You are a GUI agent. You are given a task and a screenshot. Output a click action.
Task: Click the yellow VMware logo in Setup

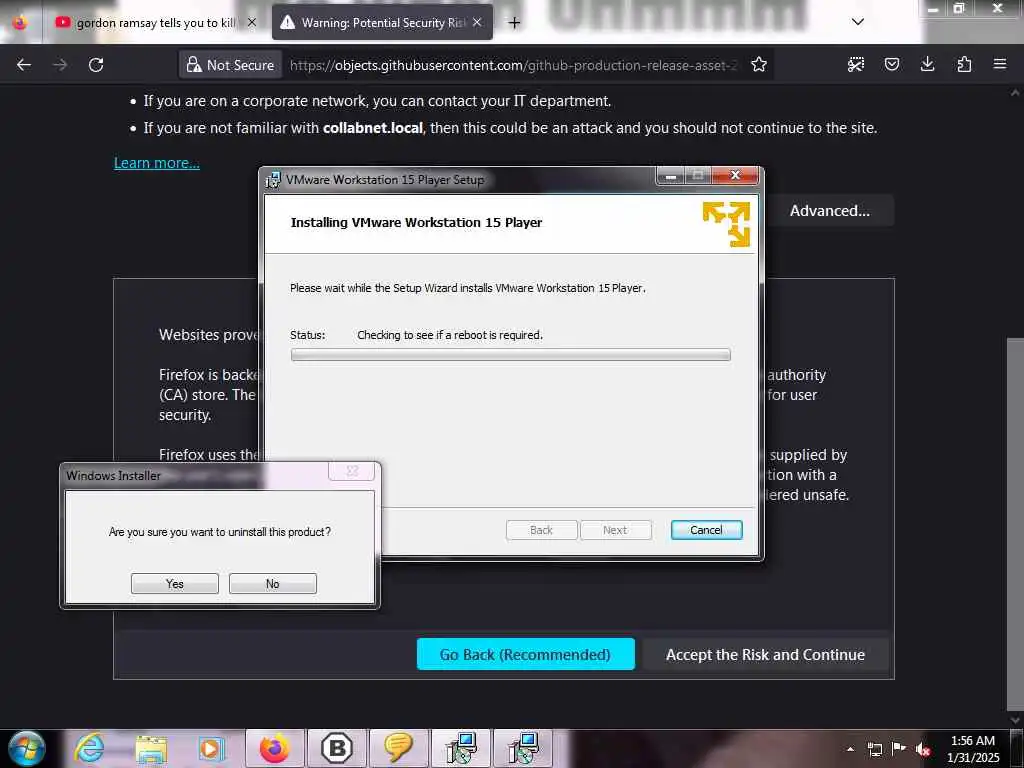[726, 224]
